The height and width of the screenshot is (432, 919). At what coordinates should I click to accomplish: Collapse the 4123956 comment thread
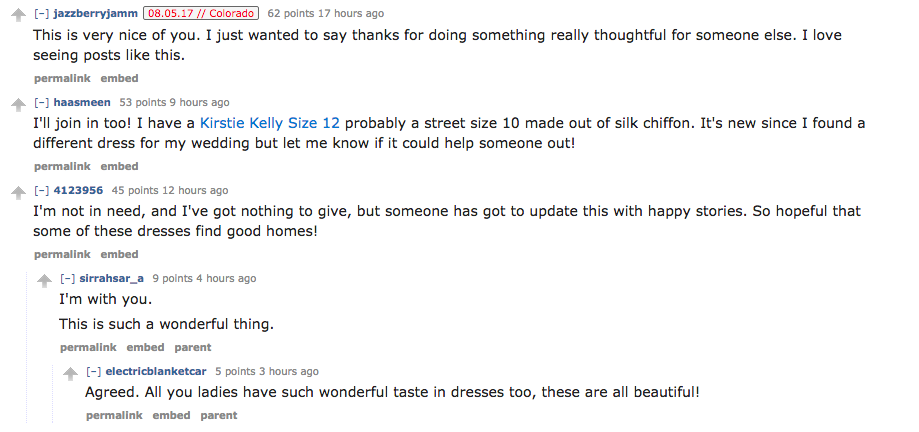pos(42,190)
